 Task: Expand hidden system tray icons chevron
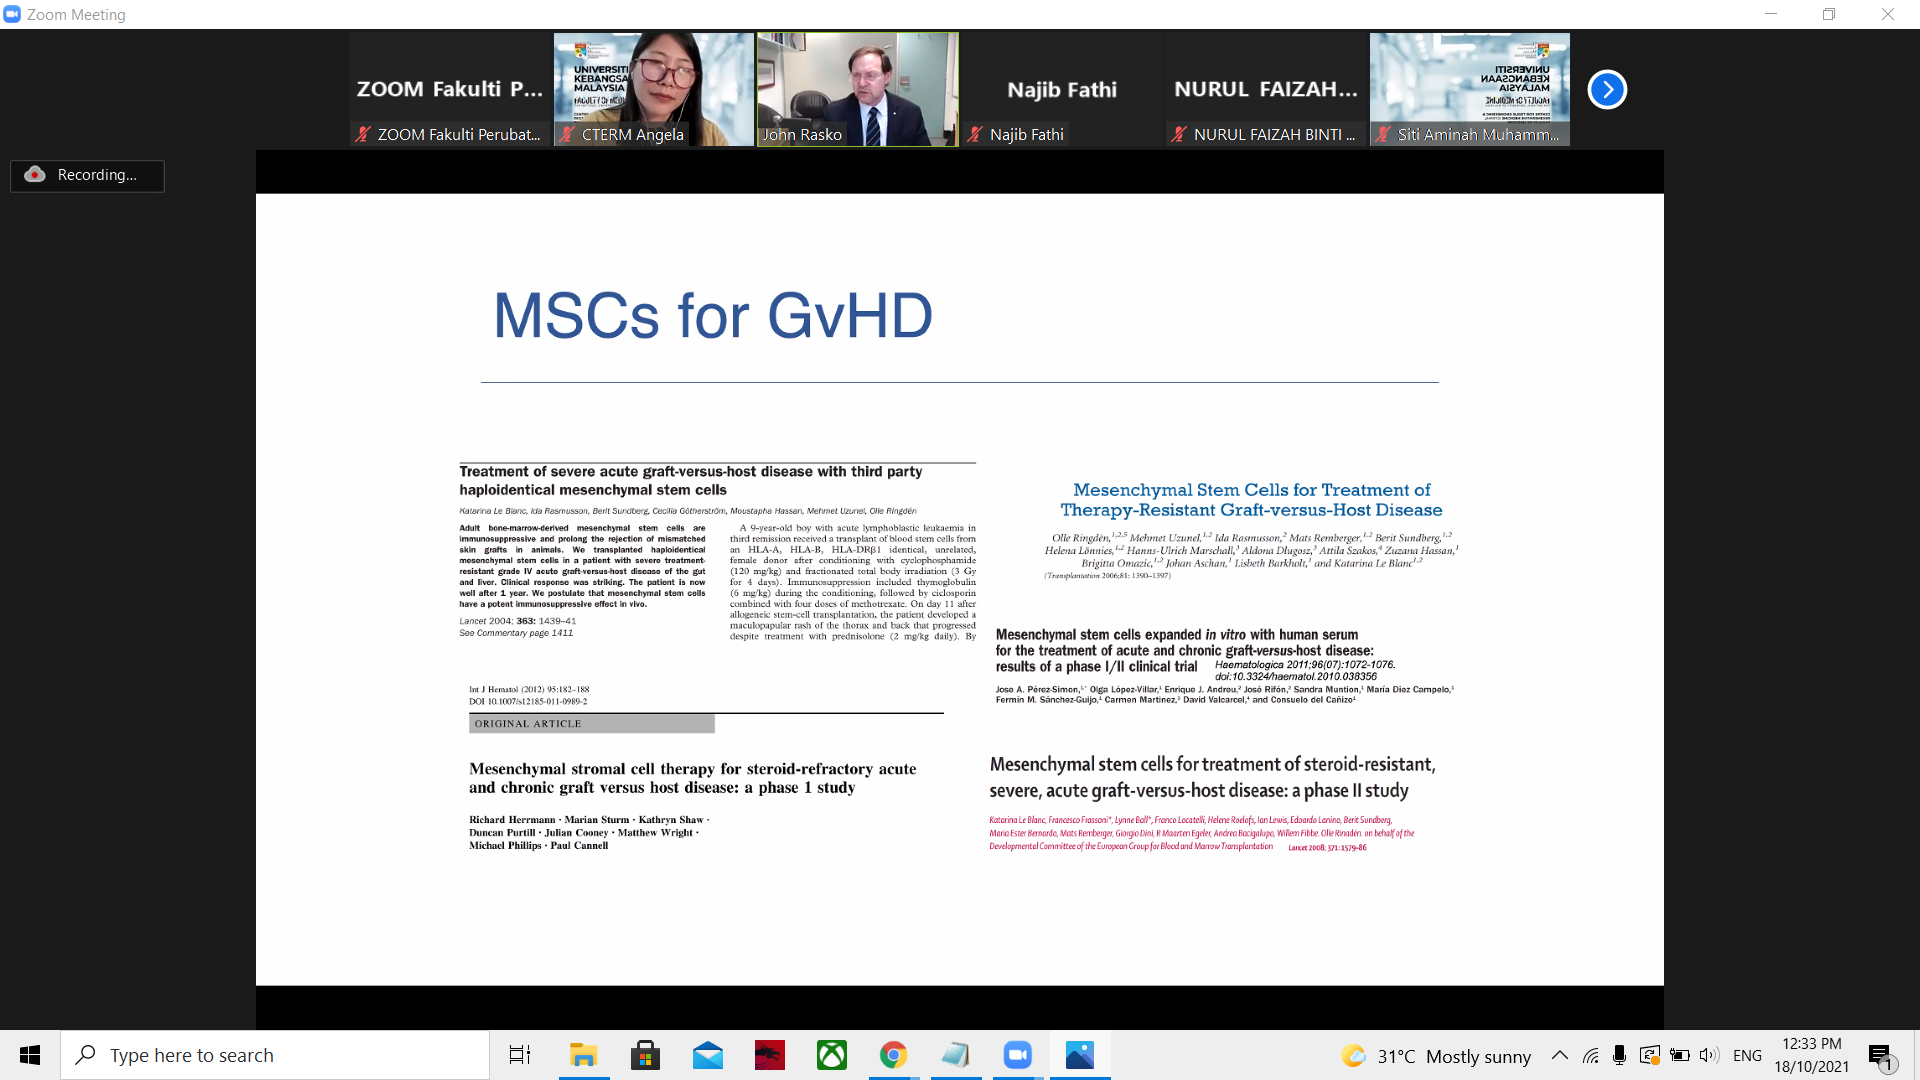coord(1559,1055)
